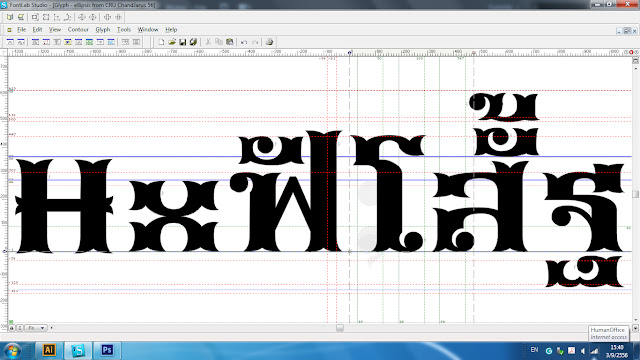The height and width of the screenshot is (360, 640).
Task: Click the Save All icon
Action: 193,42
